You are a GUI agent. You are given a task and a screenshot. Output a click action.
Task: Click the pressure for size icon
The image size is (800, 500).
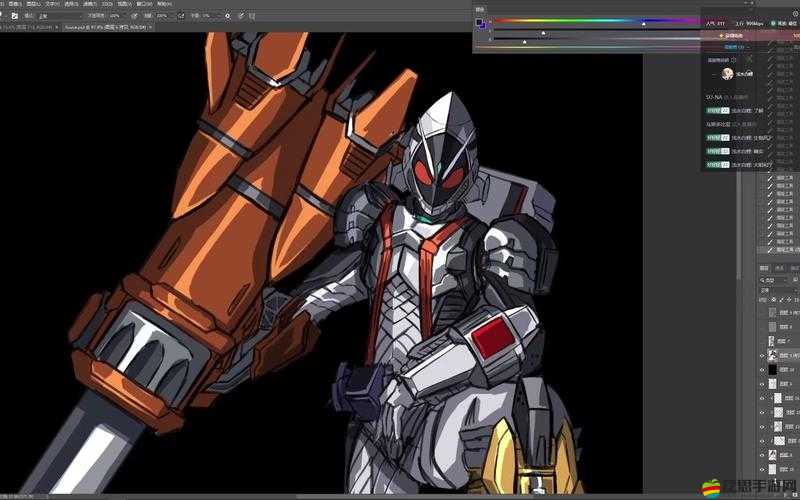tap(241, 16)
